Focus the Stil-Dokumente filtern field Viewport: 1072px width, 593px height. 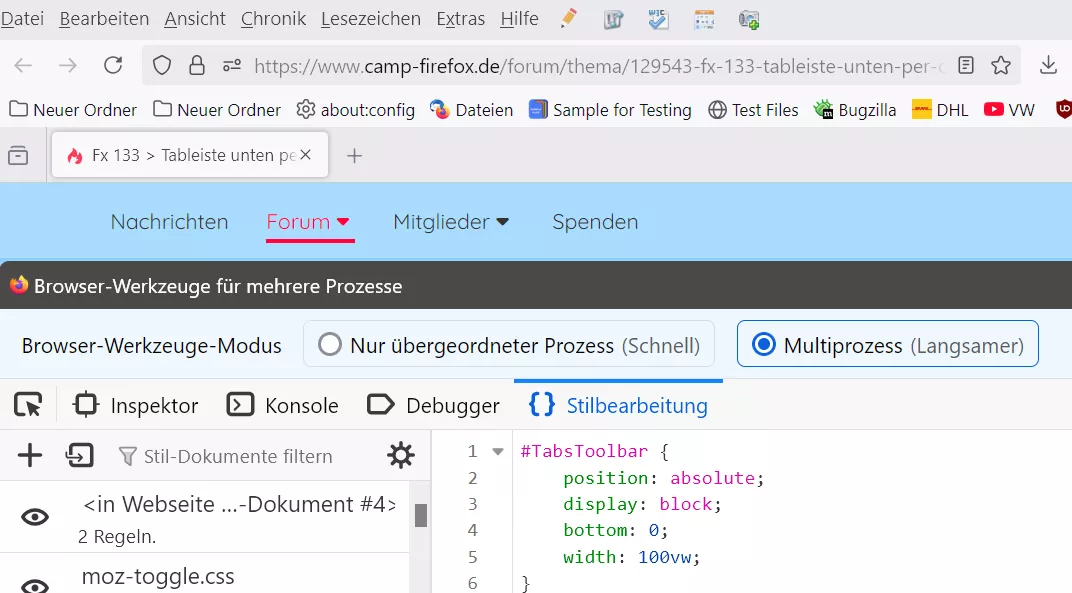[x=238, y=456]
